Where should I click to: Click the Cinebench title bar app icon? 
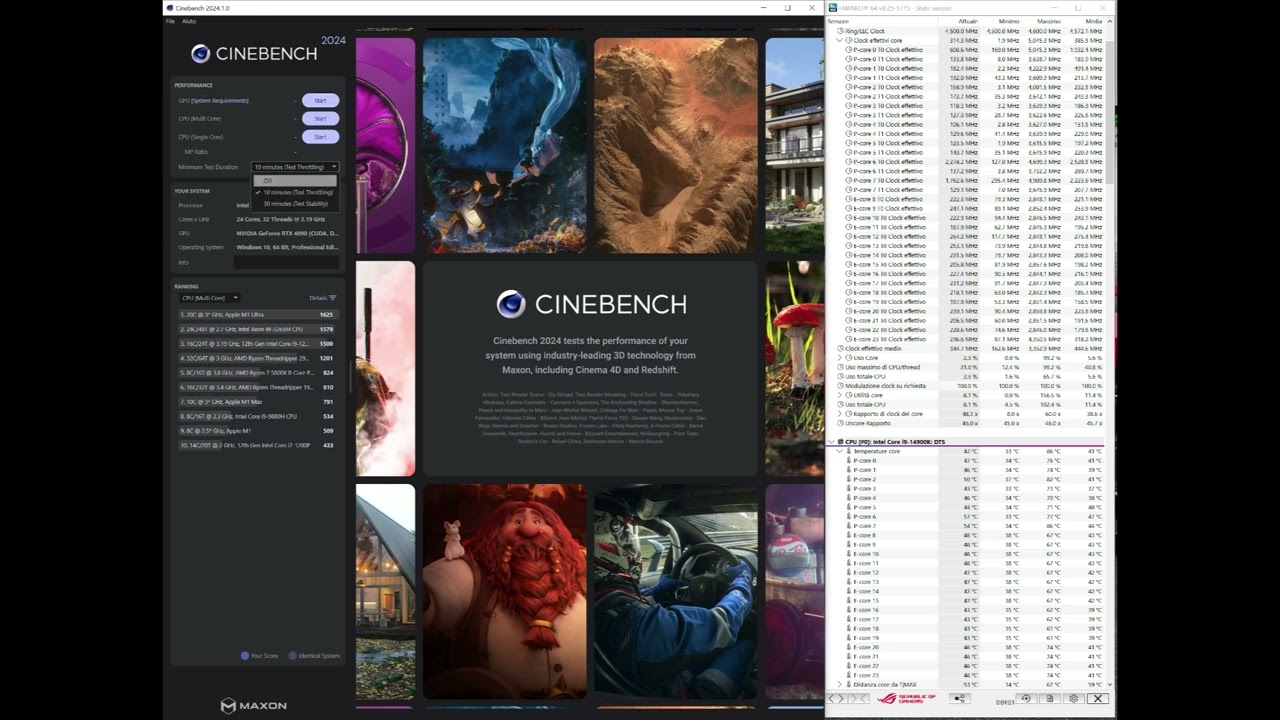click(x=170, y=8)
